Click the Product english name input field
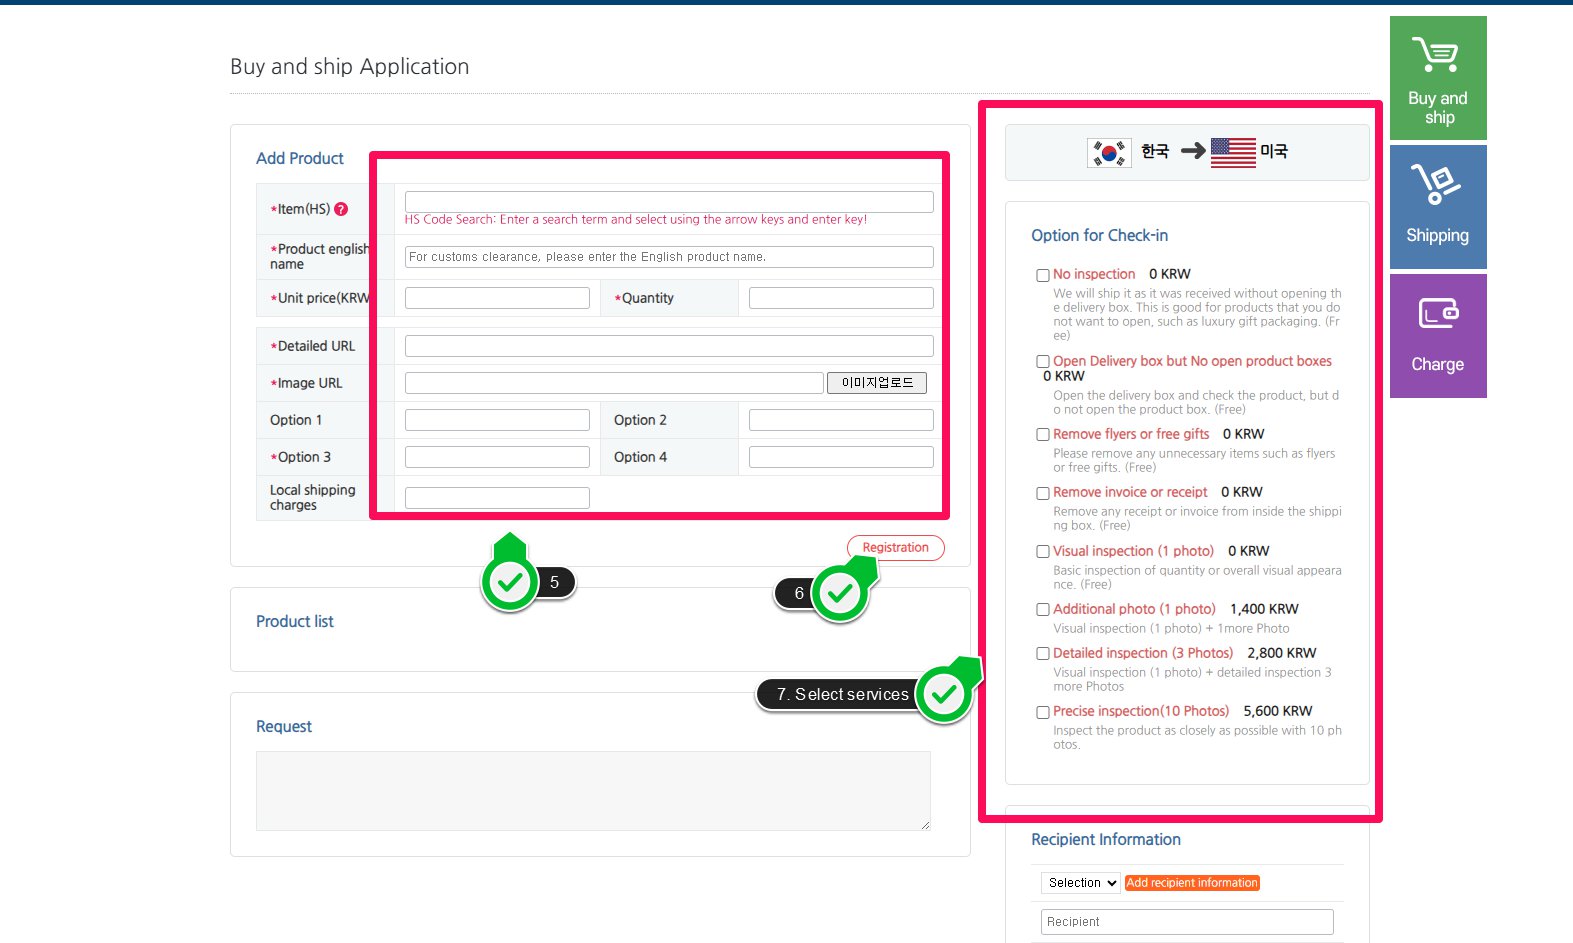The width and height of the screenshot is (1573, 943). (668, 257)
